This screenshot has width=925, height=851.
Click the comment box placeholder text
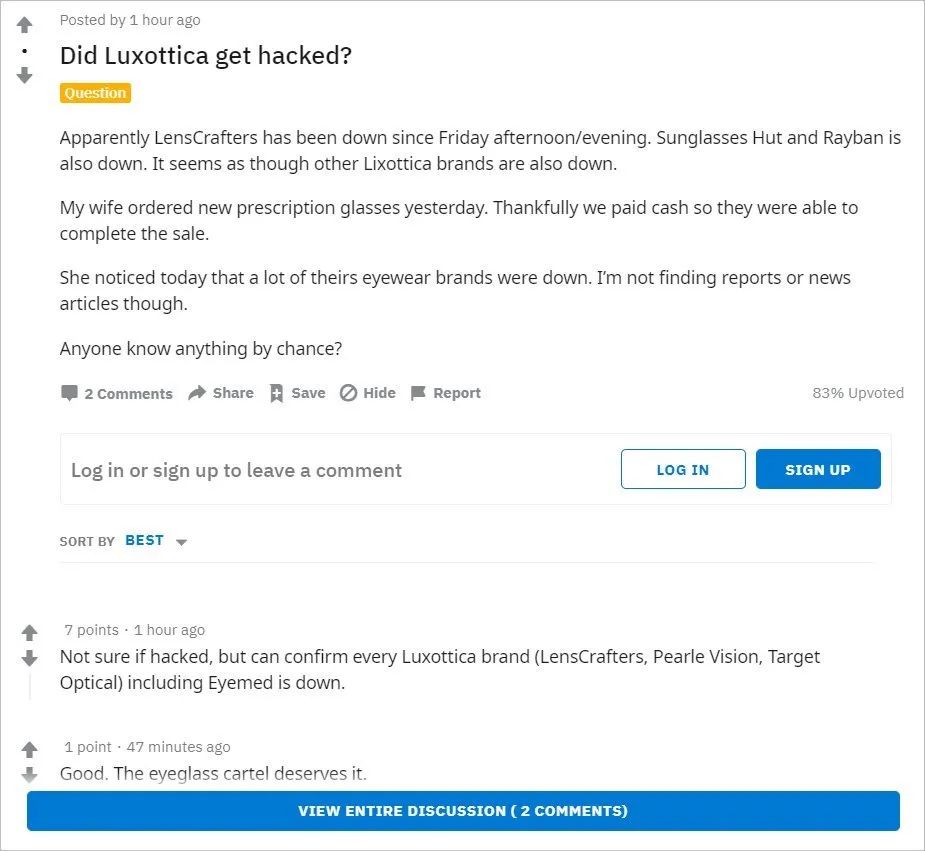point(236,470)
